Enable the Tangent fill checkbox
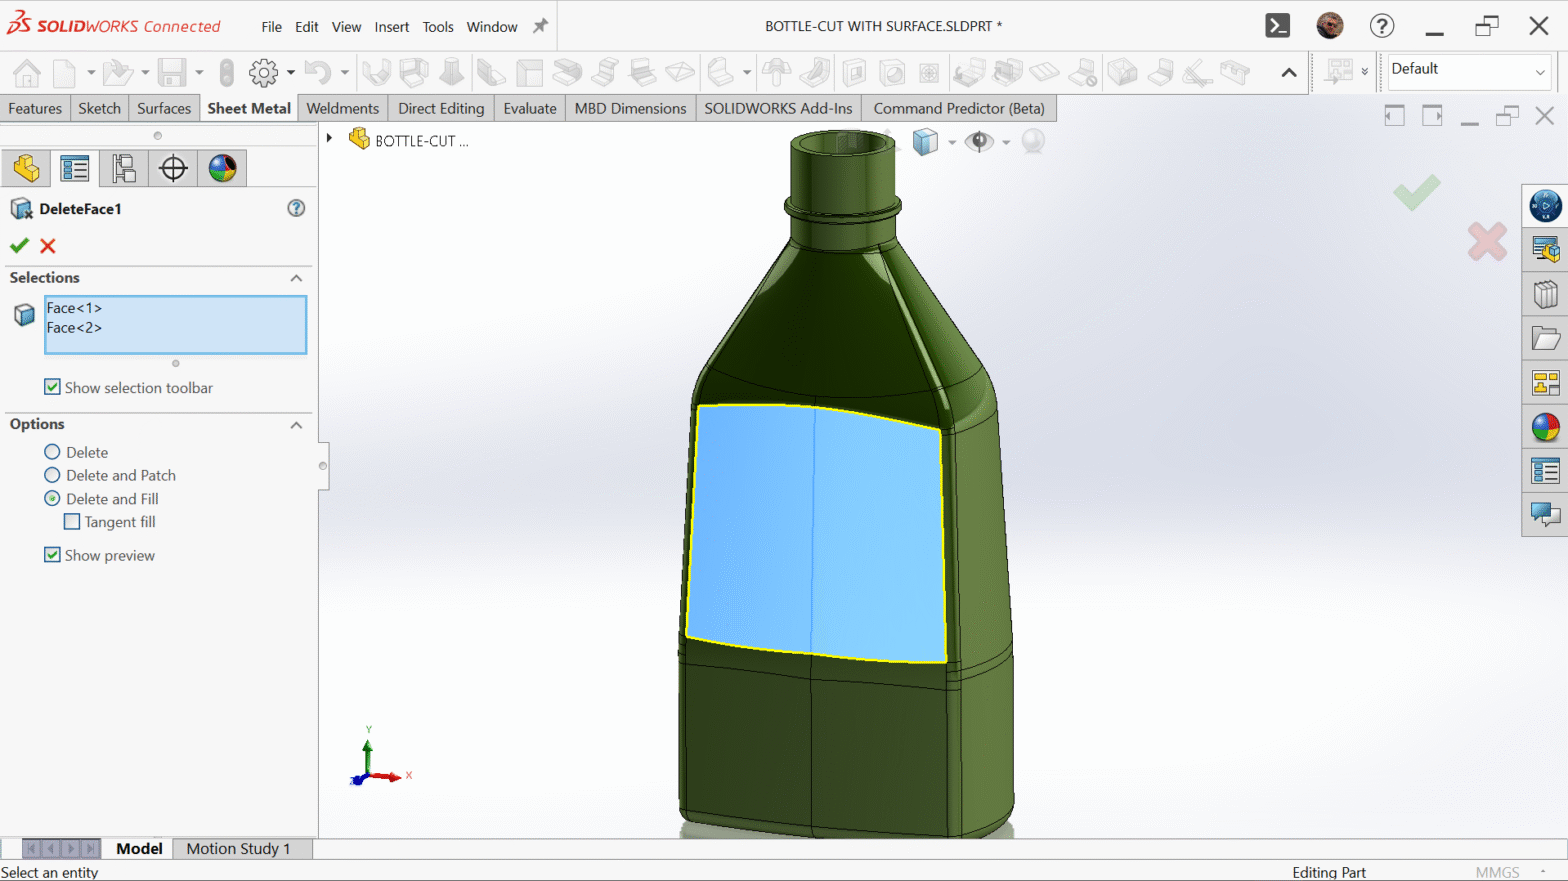This screenshot has width=1568, height=881. (72, 521)
